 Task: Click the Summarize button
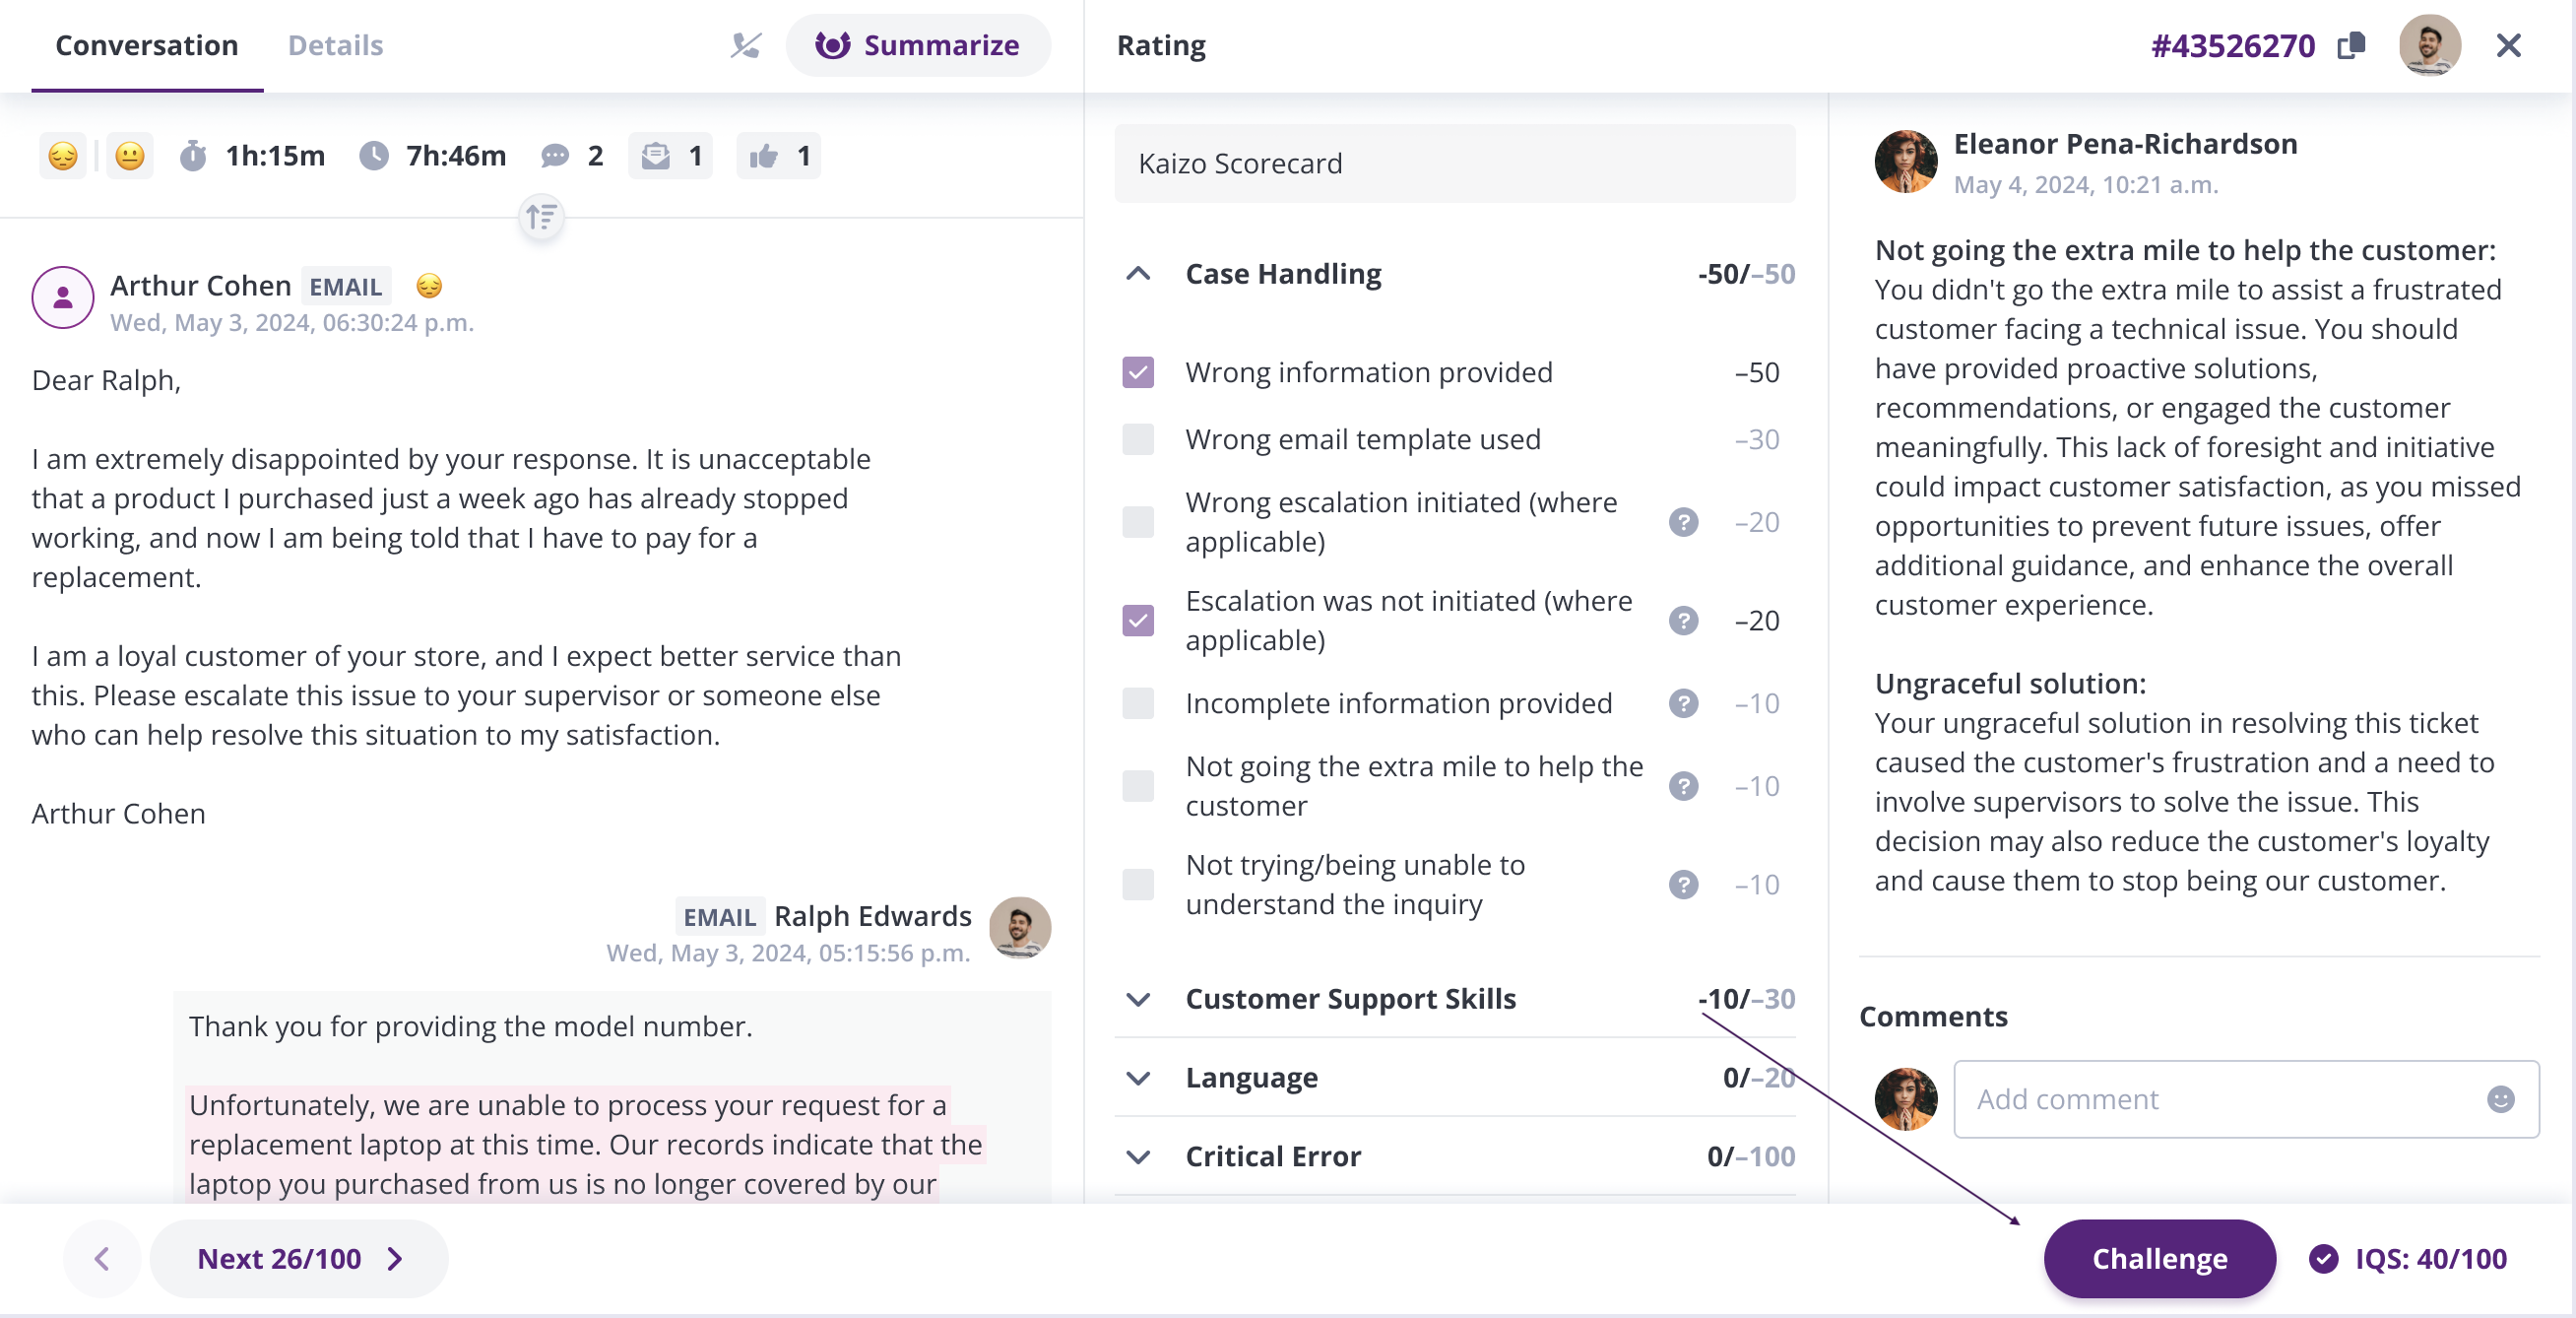917,46
